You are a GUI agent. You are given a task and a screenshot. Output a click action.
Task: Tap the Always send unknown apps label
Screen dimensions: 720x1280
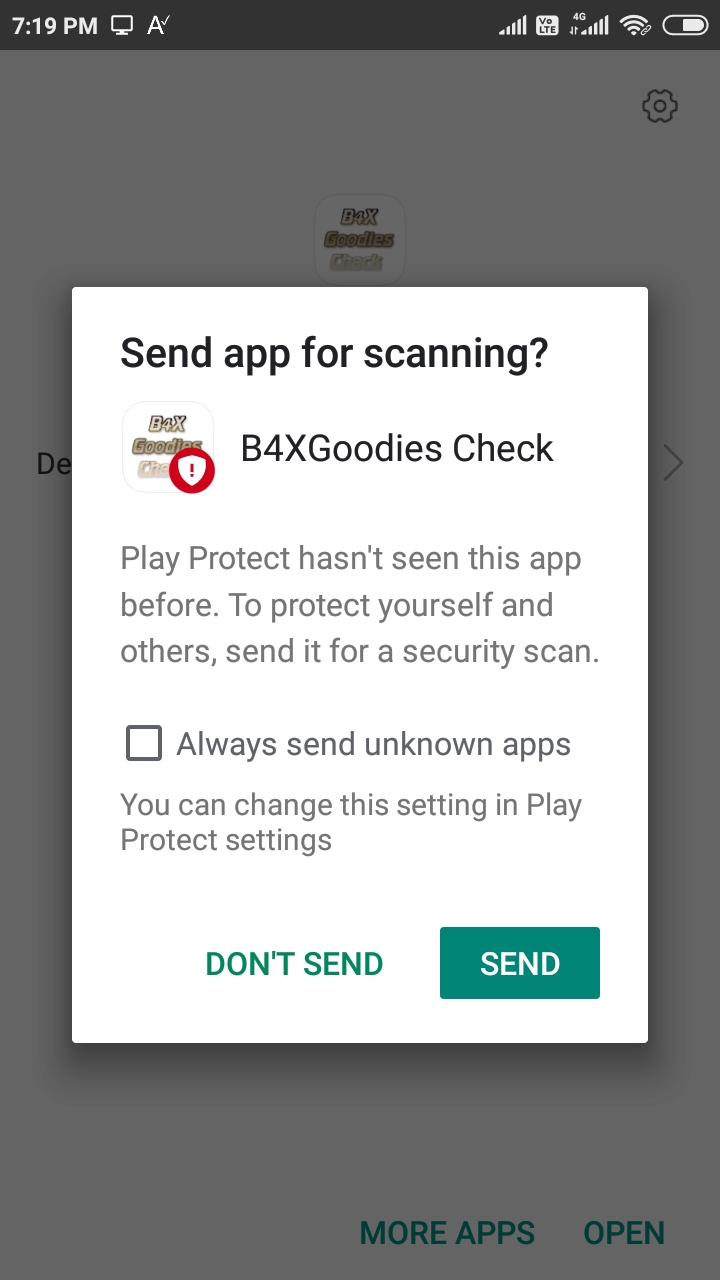[373, 744]
